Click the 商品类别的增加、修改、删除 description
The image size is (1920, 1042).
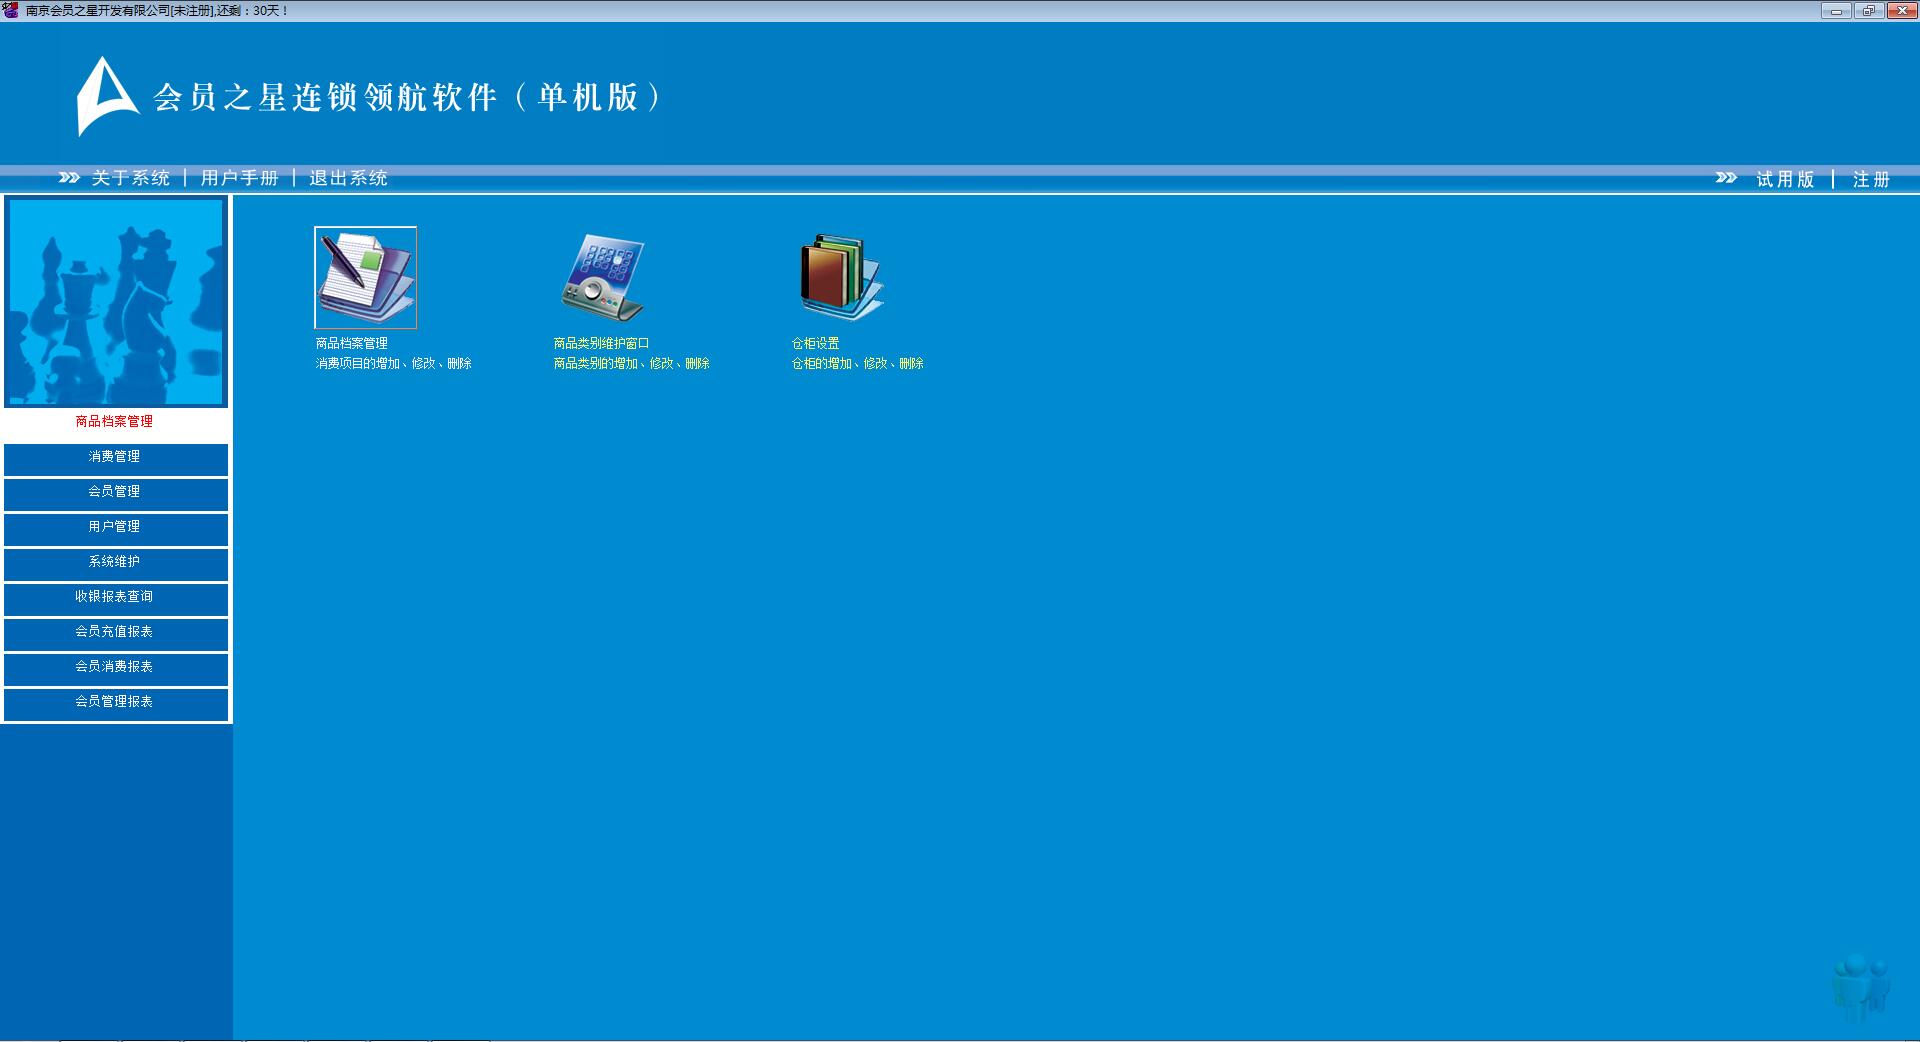[x=632, y=363]
